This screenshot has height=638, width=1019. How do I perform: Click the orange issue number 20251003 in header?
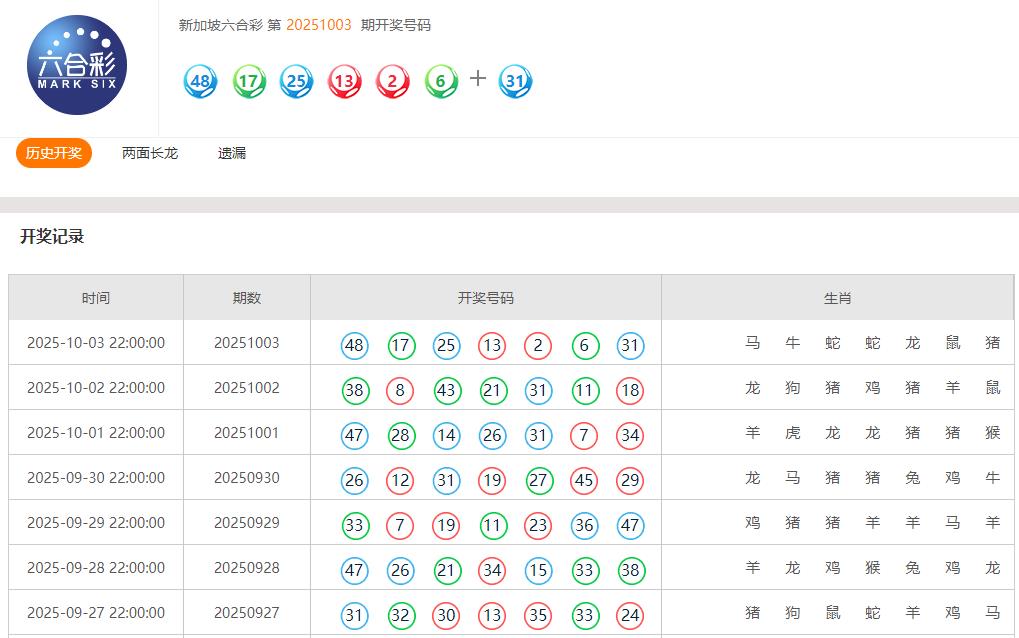(319, 25)
